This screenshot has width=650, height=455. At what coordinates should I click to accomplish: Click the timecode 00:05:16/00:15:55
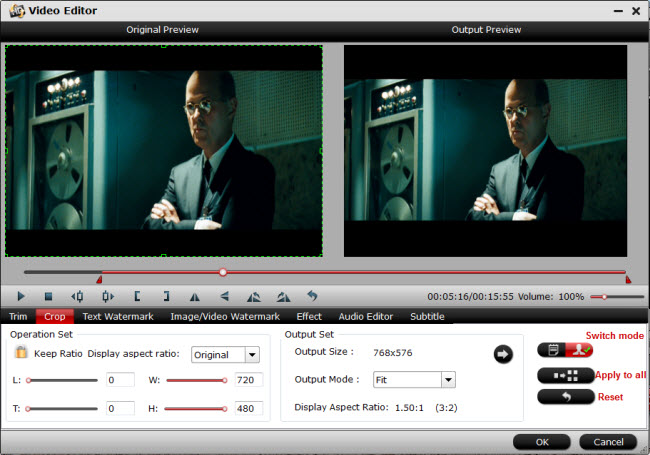[x=471, y=297]
